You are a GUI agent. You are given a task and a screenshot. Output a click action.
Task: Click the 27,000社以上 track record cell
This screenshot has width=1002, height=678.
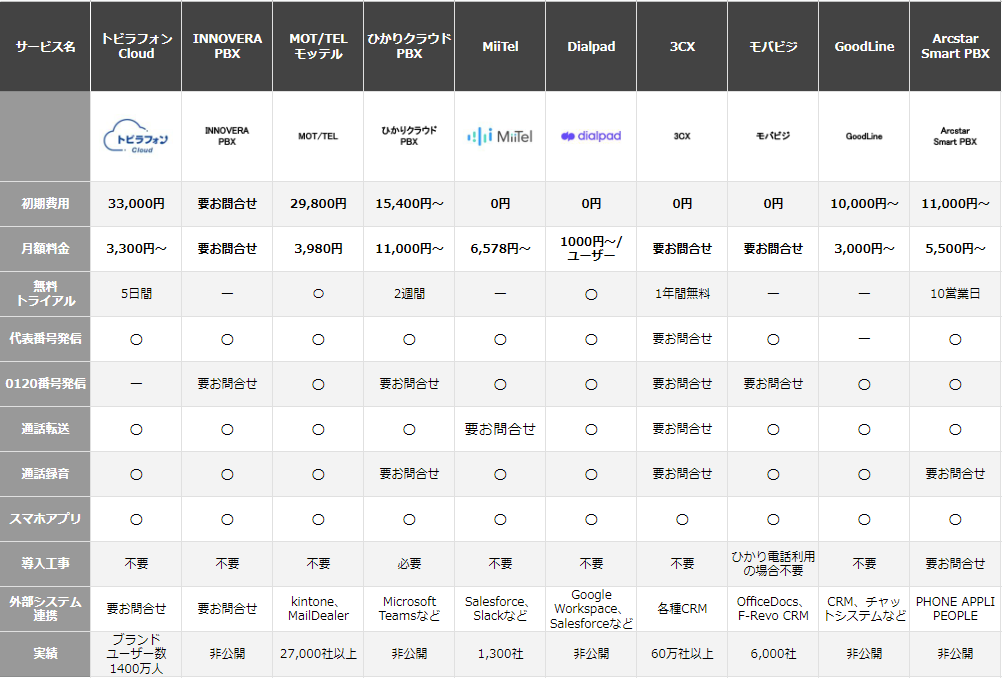(x=318, y=654)
